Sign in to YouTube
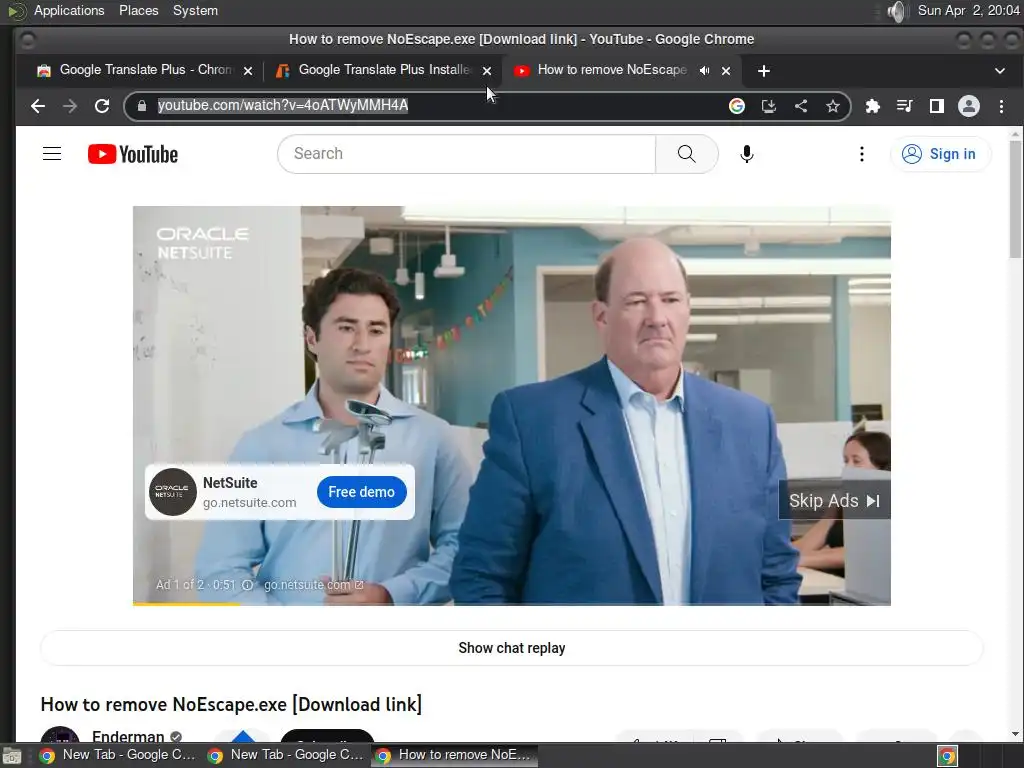 940,154
